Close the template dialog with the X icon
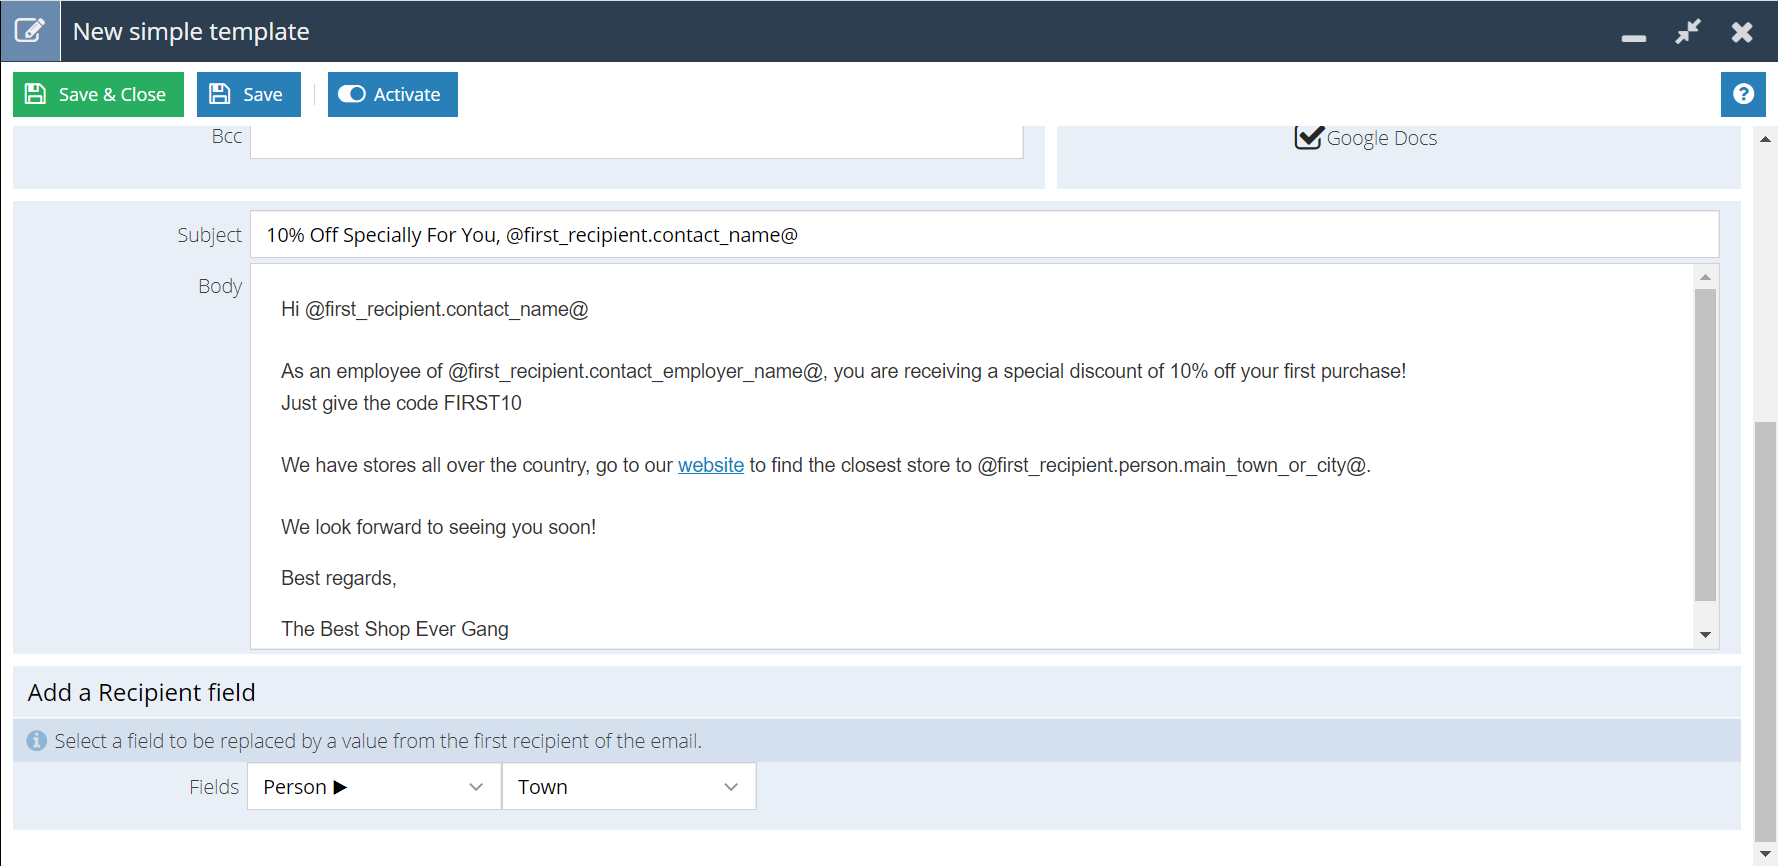 1742,32
